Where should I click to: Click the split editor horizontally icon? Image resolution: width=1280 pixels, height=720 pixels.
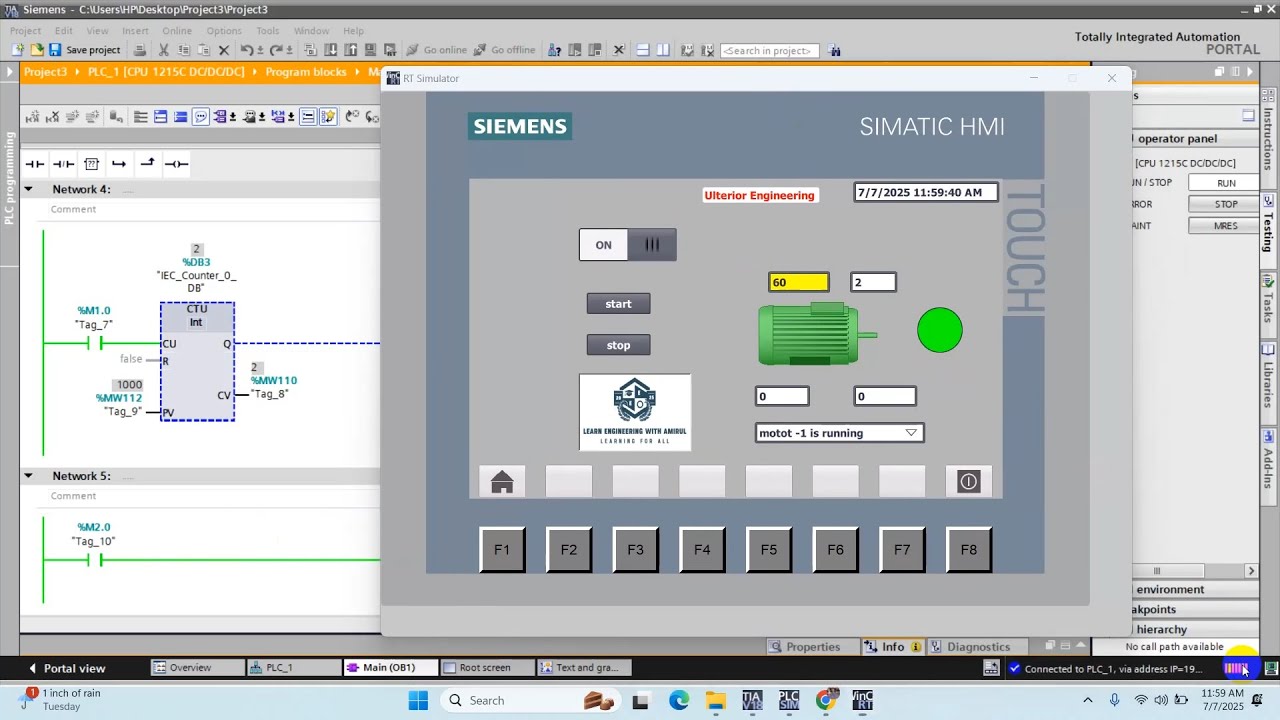tap(643, 50)
